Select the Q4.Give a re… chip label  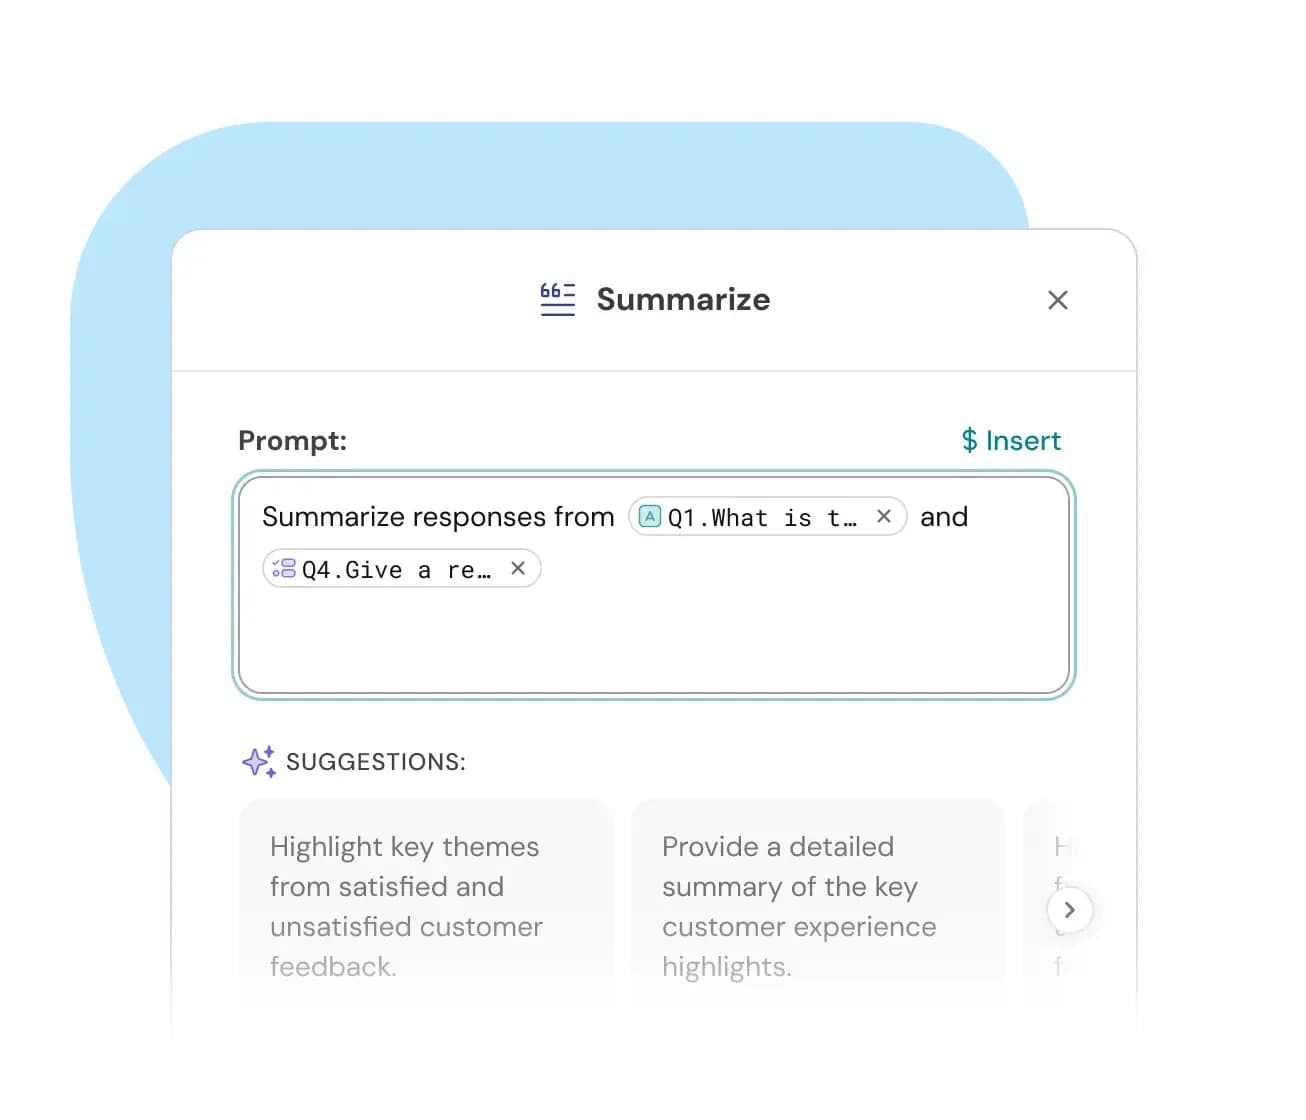396,569
